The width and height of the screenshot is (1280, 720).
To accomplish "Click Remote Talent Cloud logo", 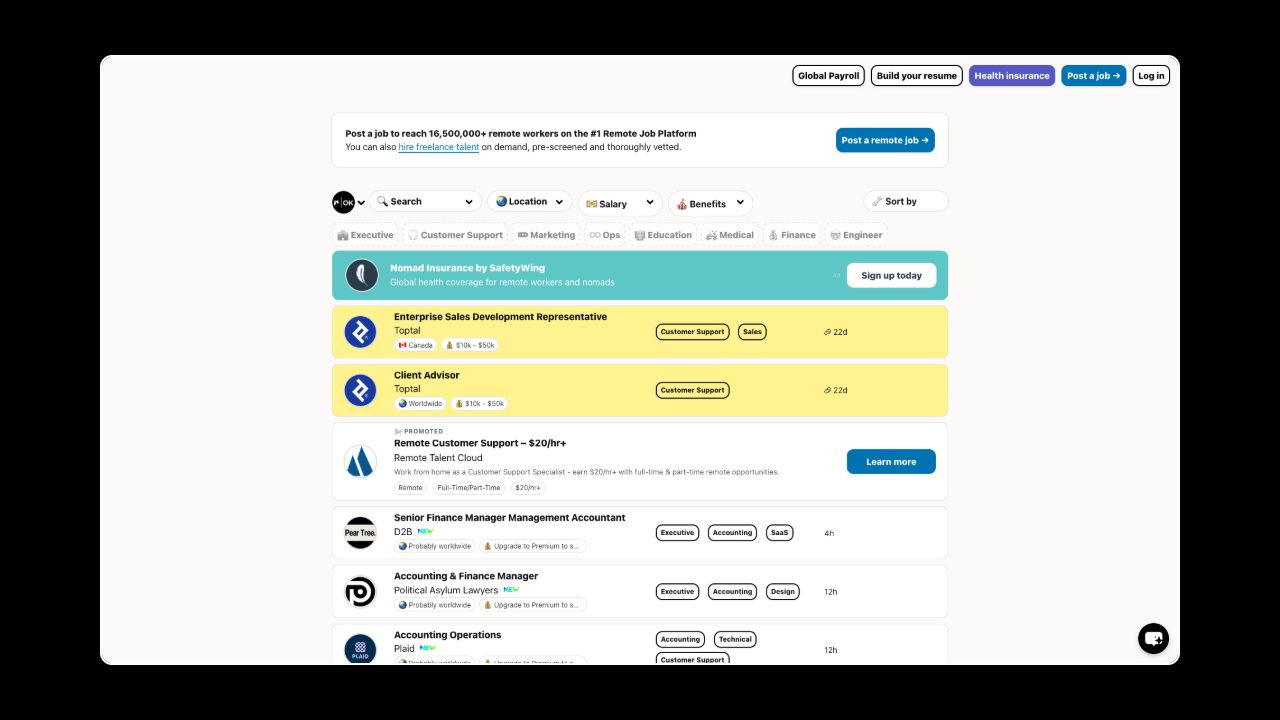I will click(360, 461).
